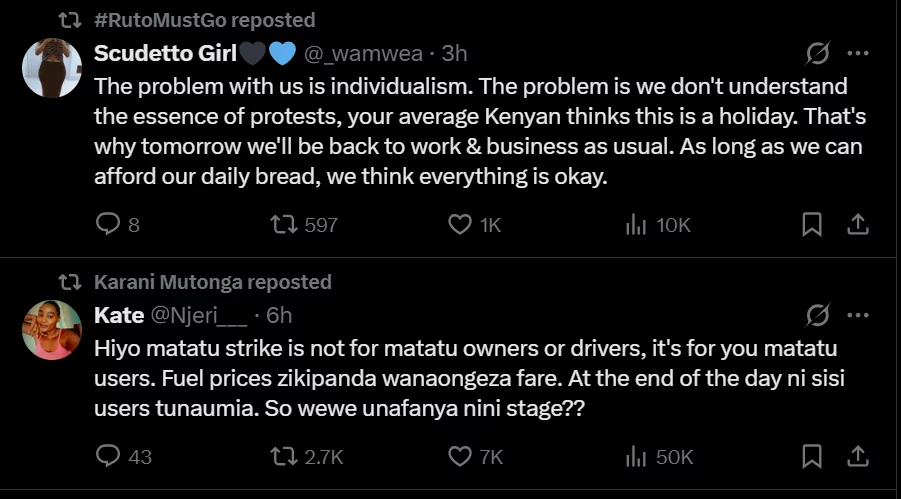Open Karani Mutonga reposted link

click(213, 282)
